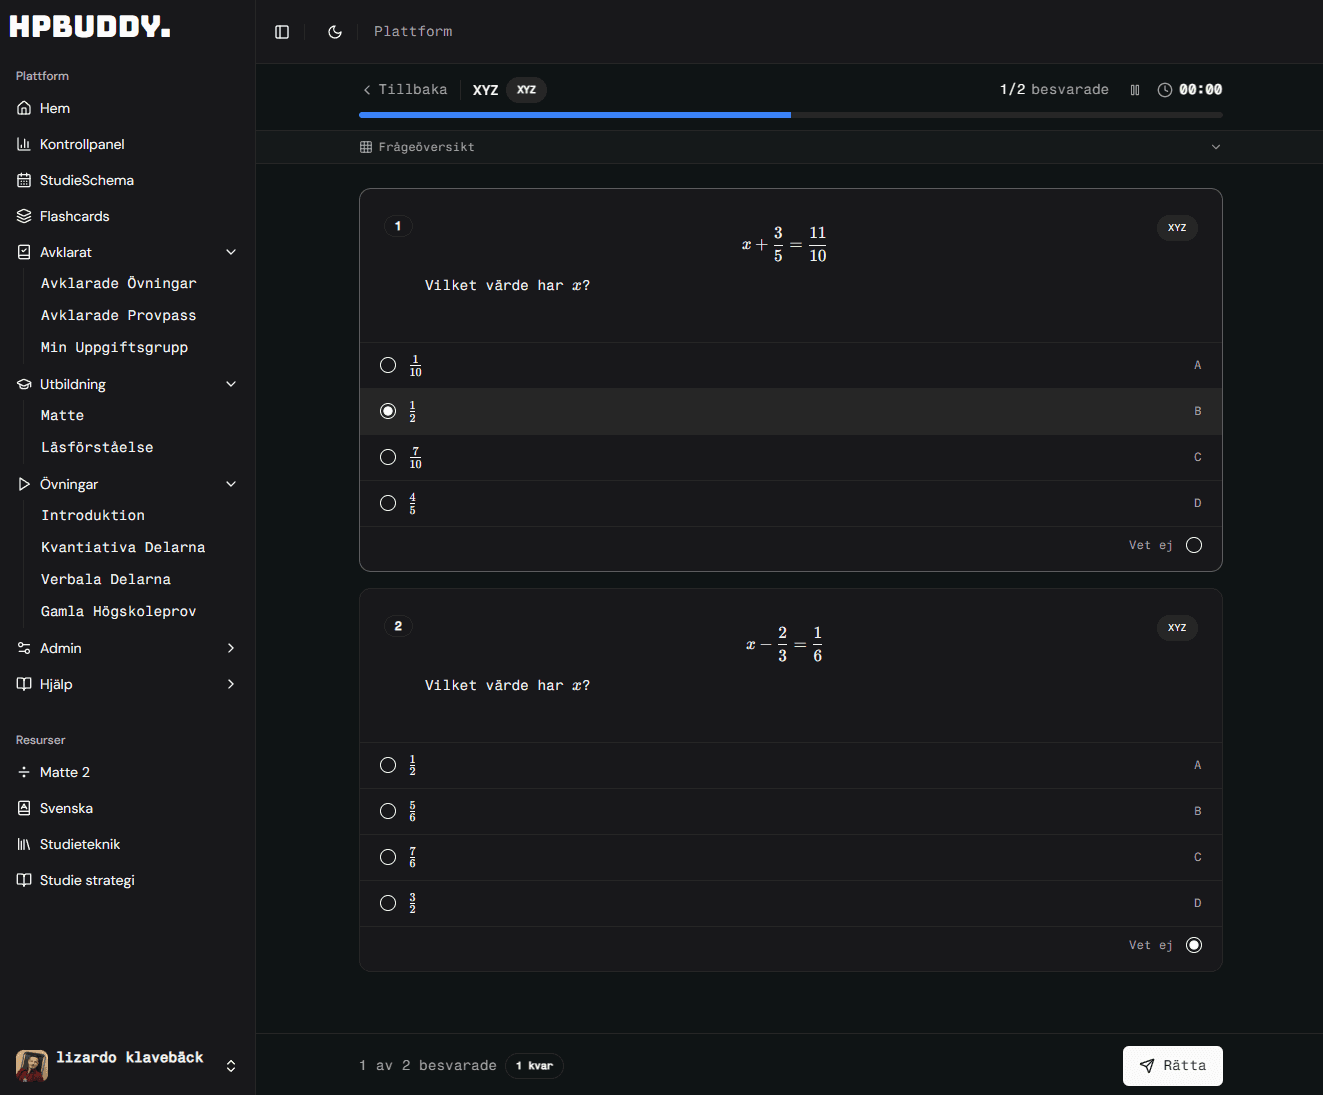Choose answer C for question 2
Image resolution: width=1323 pixels, height=1095 pixels.
pyautogui.click(x=388, y=857)
